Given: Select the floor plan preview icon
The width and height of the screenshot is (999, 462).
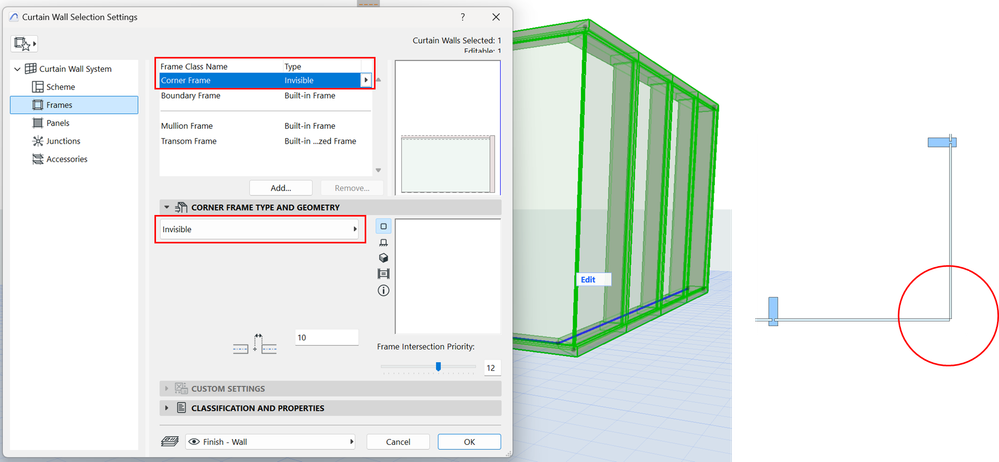Looking at the screenshot, I should [x=384, y=226].
